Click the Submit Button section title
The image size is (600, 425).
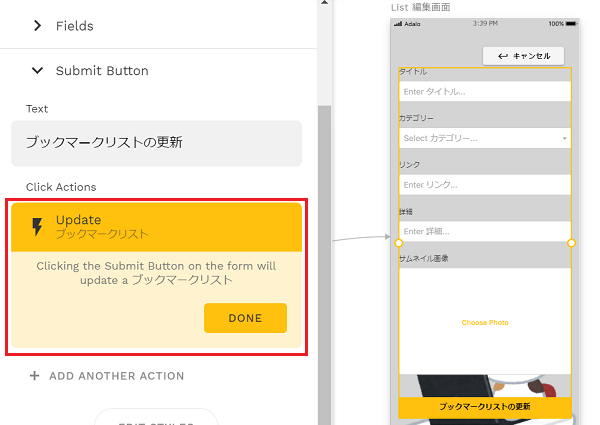click(x=102, y=71)
